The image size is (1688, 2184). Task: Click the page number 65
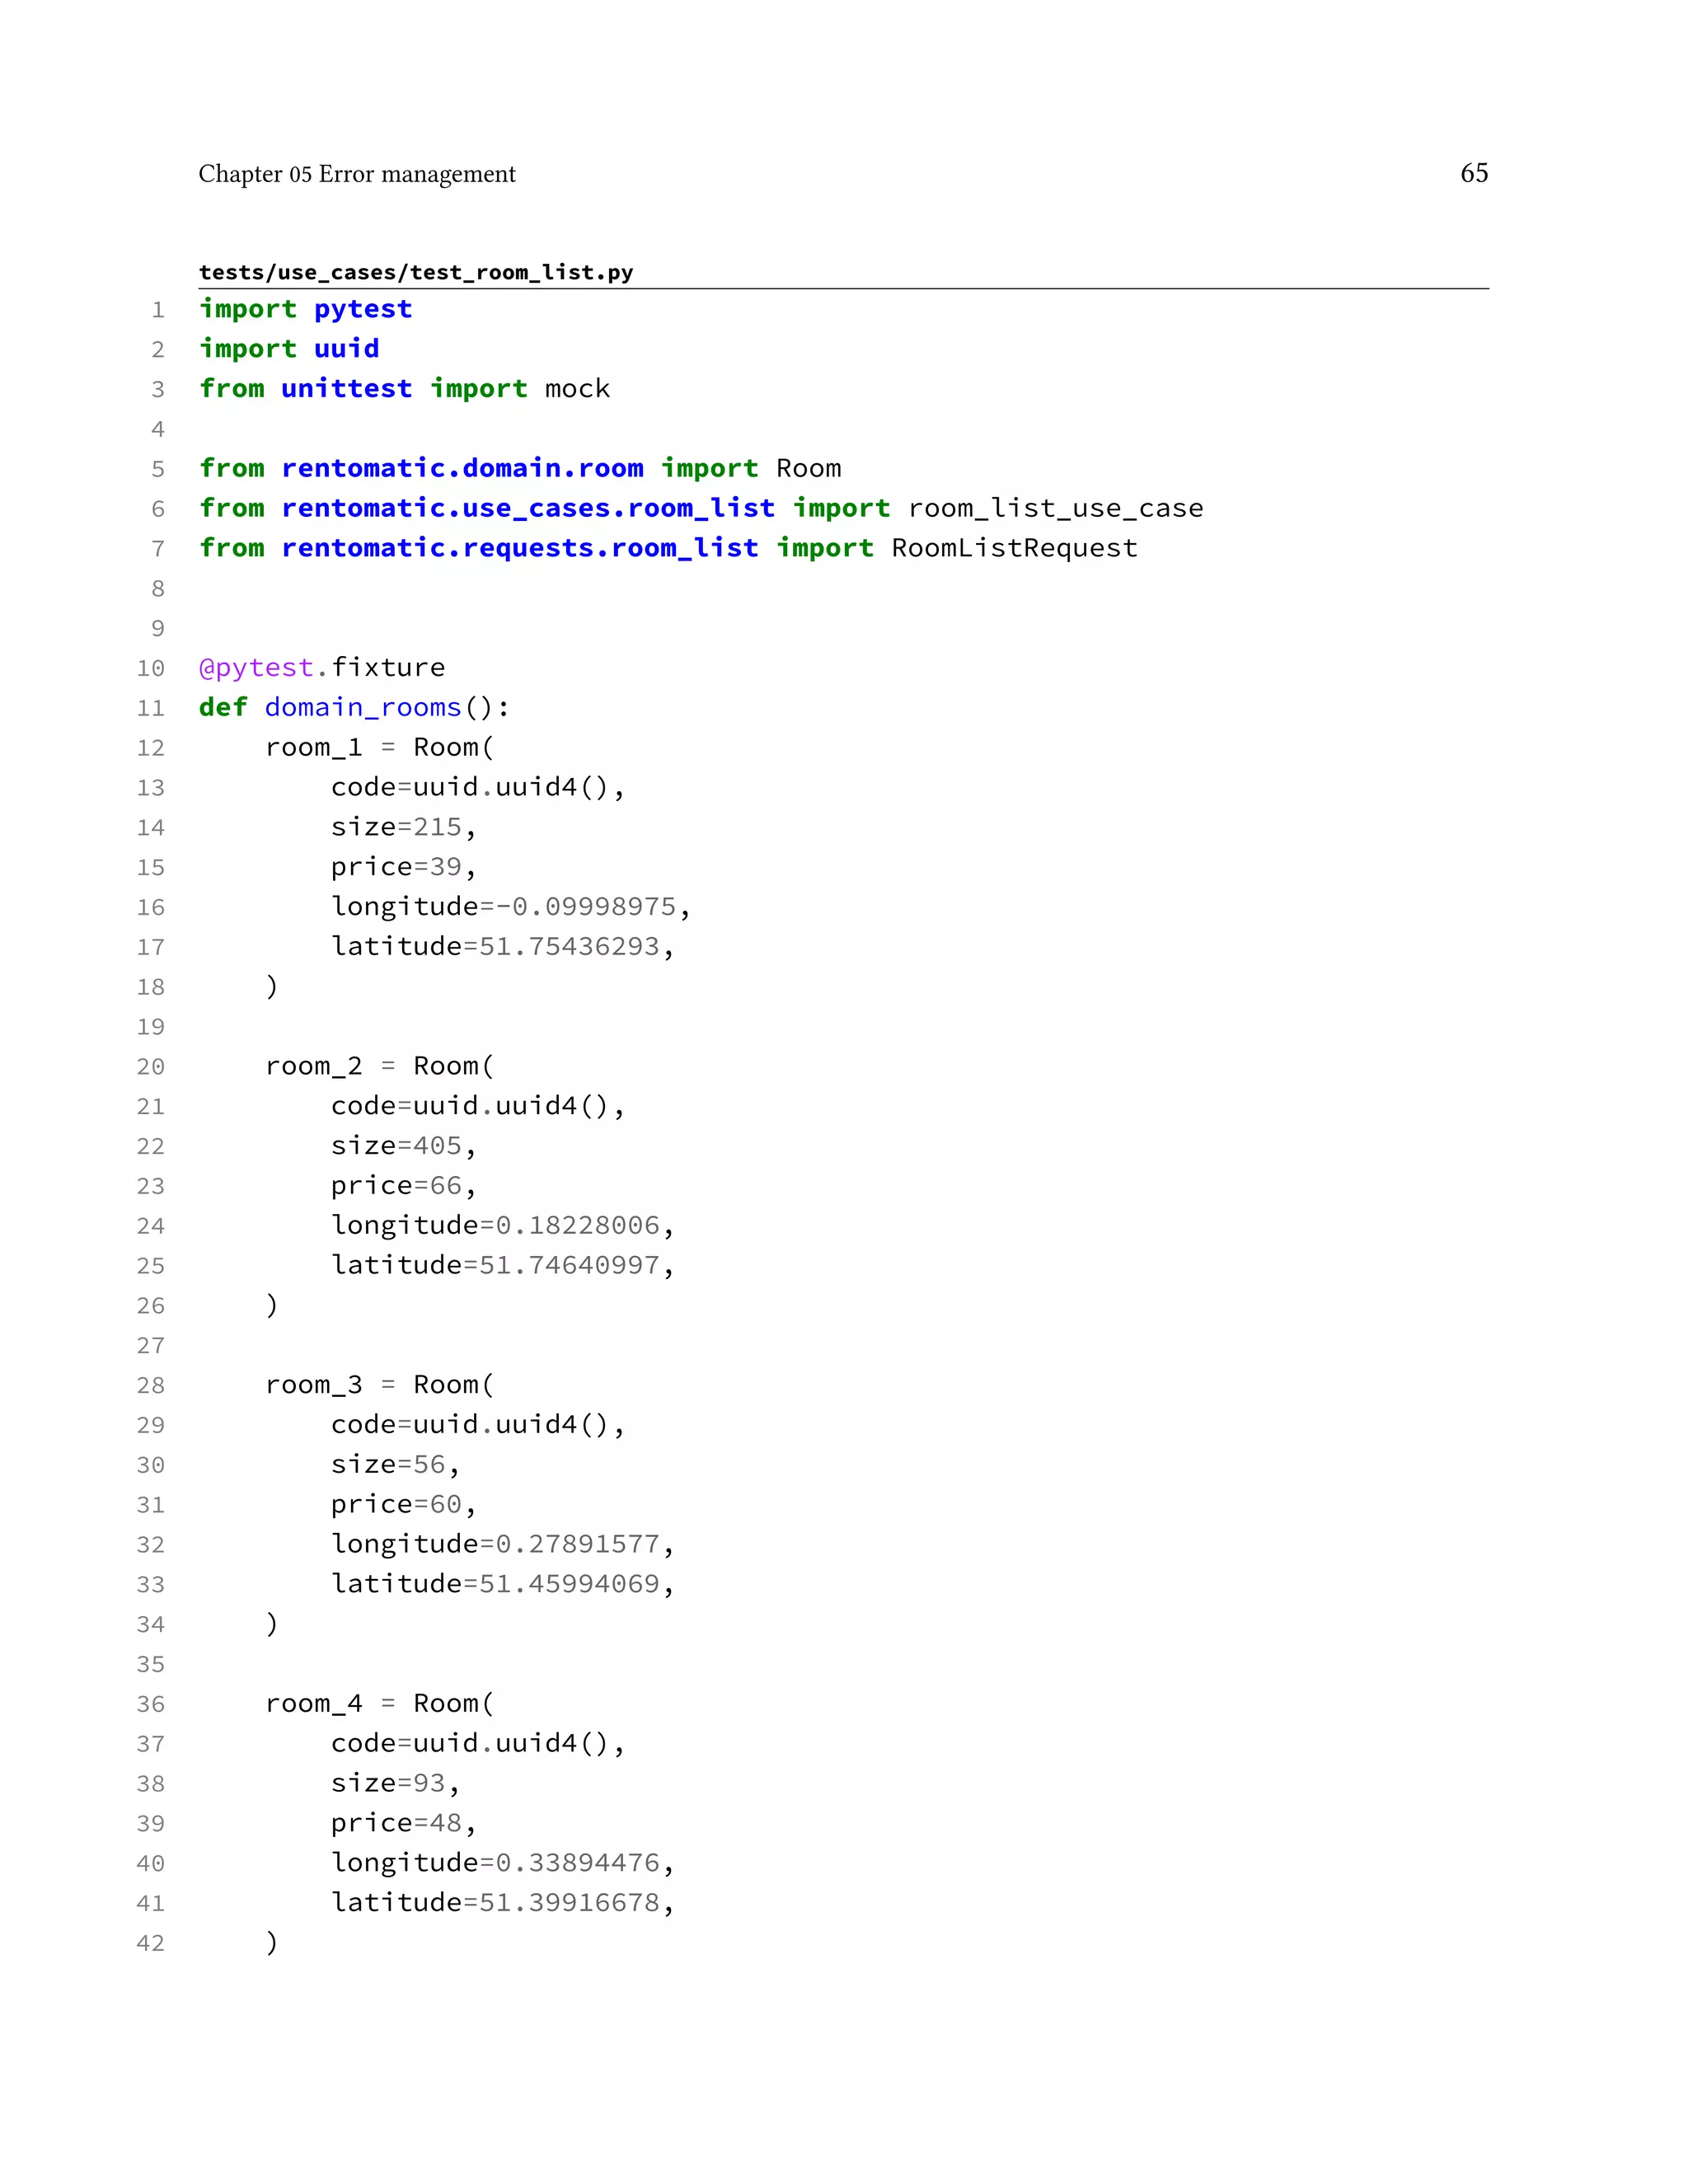click(x=1474, y=173)
